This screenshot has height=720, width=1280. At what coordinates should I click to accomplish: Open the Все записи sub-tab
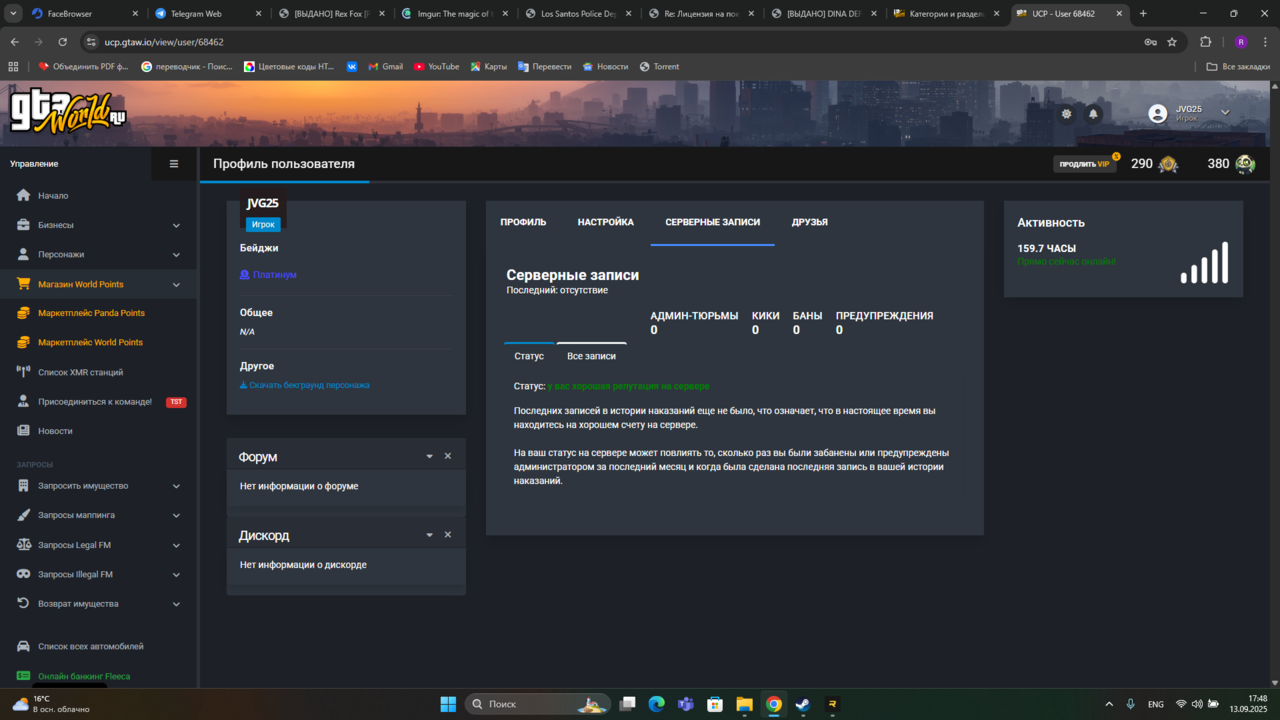click(x=591, y=356)
